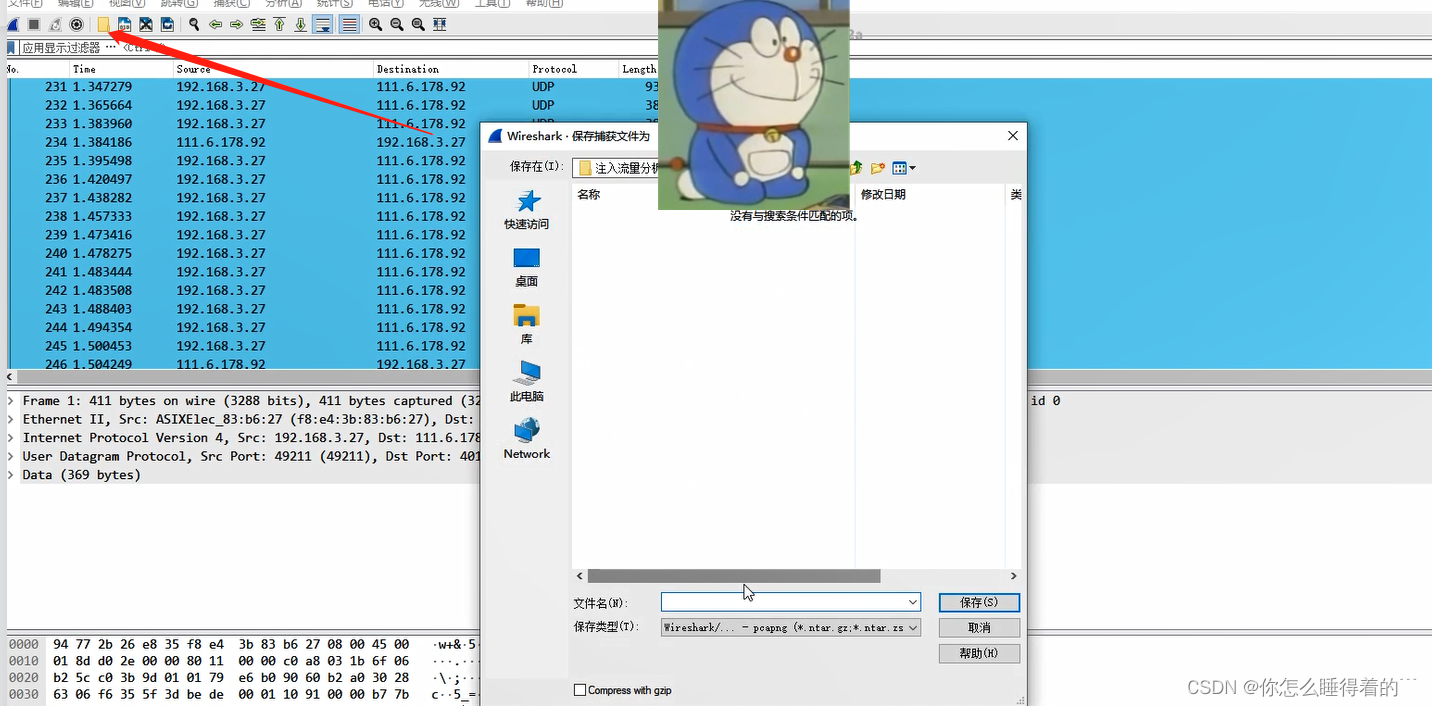Select Desktop (桌面) in the save dialog sidebar
1432x706 pixels.
coord(527,267)
